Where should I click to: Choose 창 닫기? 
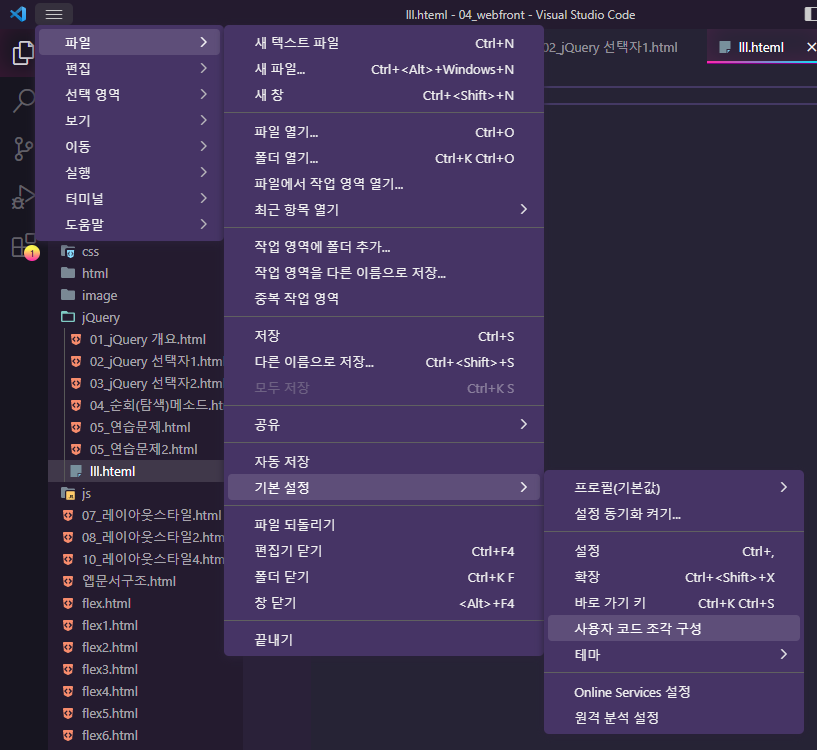[x=384, y=603]
